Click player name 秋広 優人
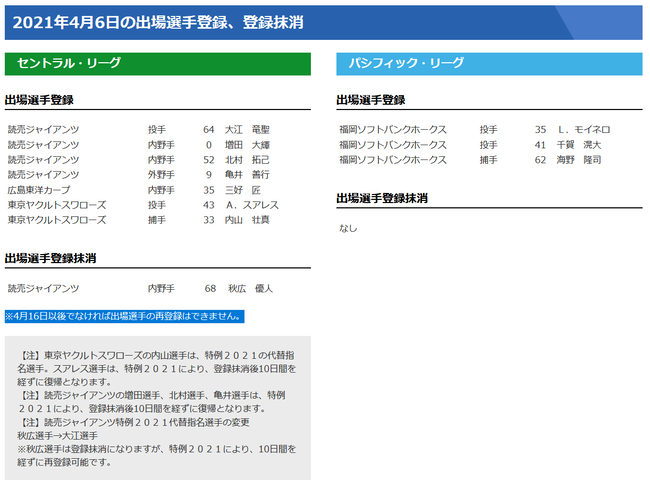Screen dimensions: 650x480 point(250,288)
